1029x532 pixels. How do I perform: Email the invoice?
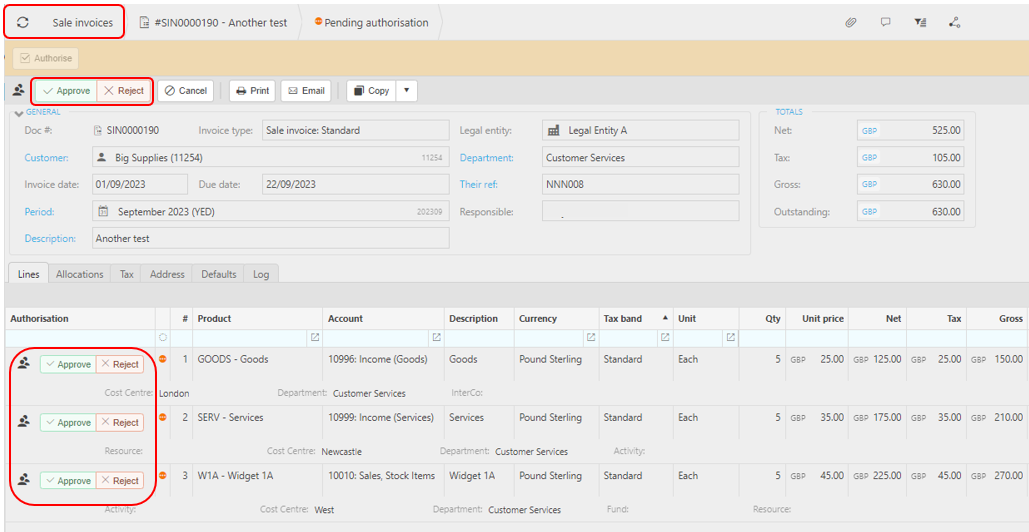tap(306, 91)
